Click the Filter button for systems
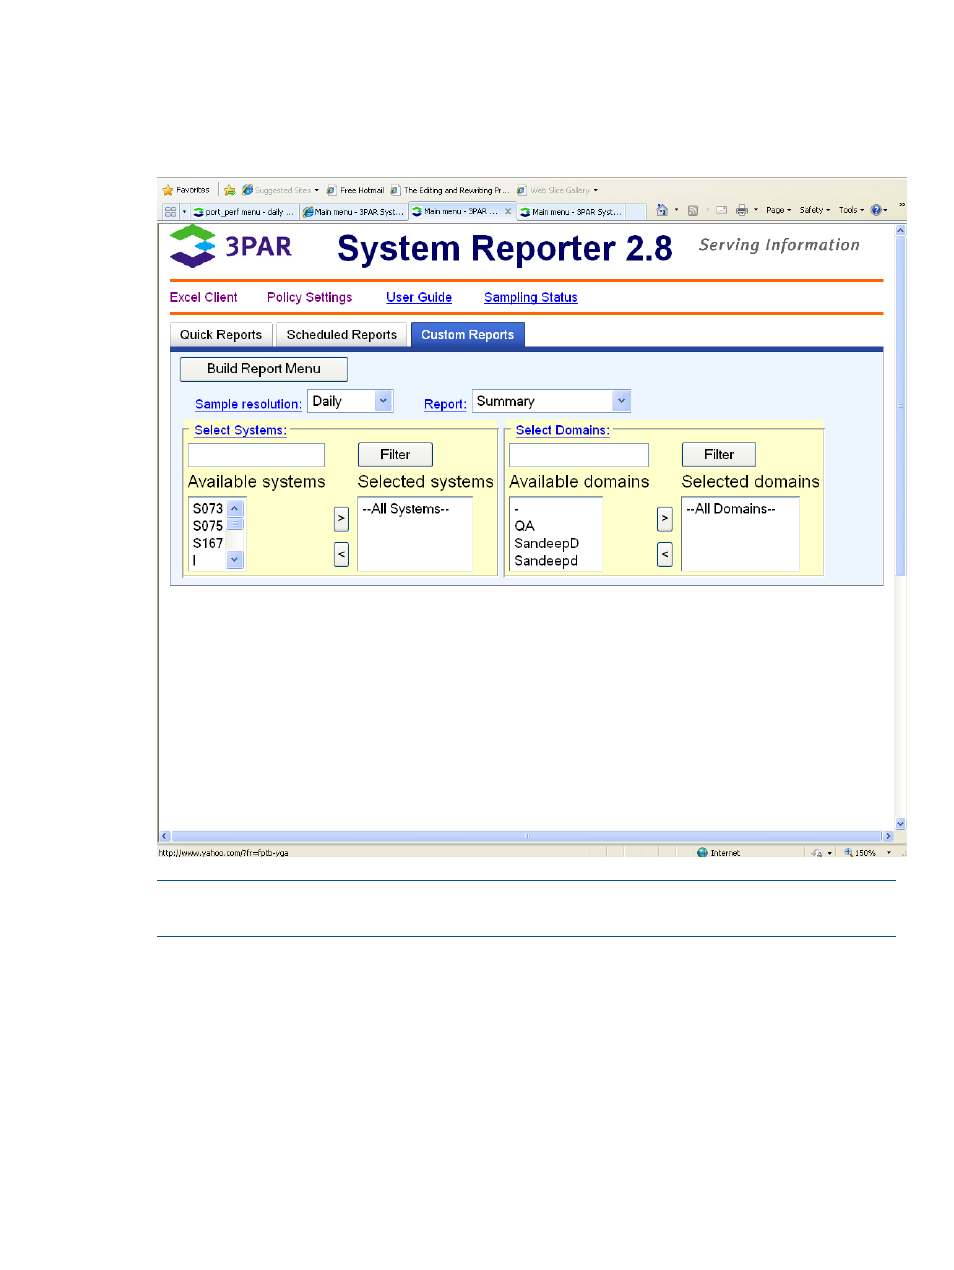Image resolution: width=954 pixels, height=1270 pixels. (x=395, y=455)
